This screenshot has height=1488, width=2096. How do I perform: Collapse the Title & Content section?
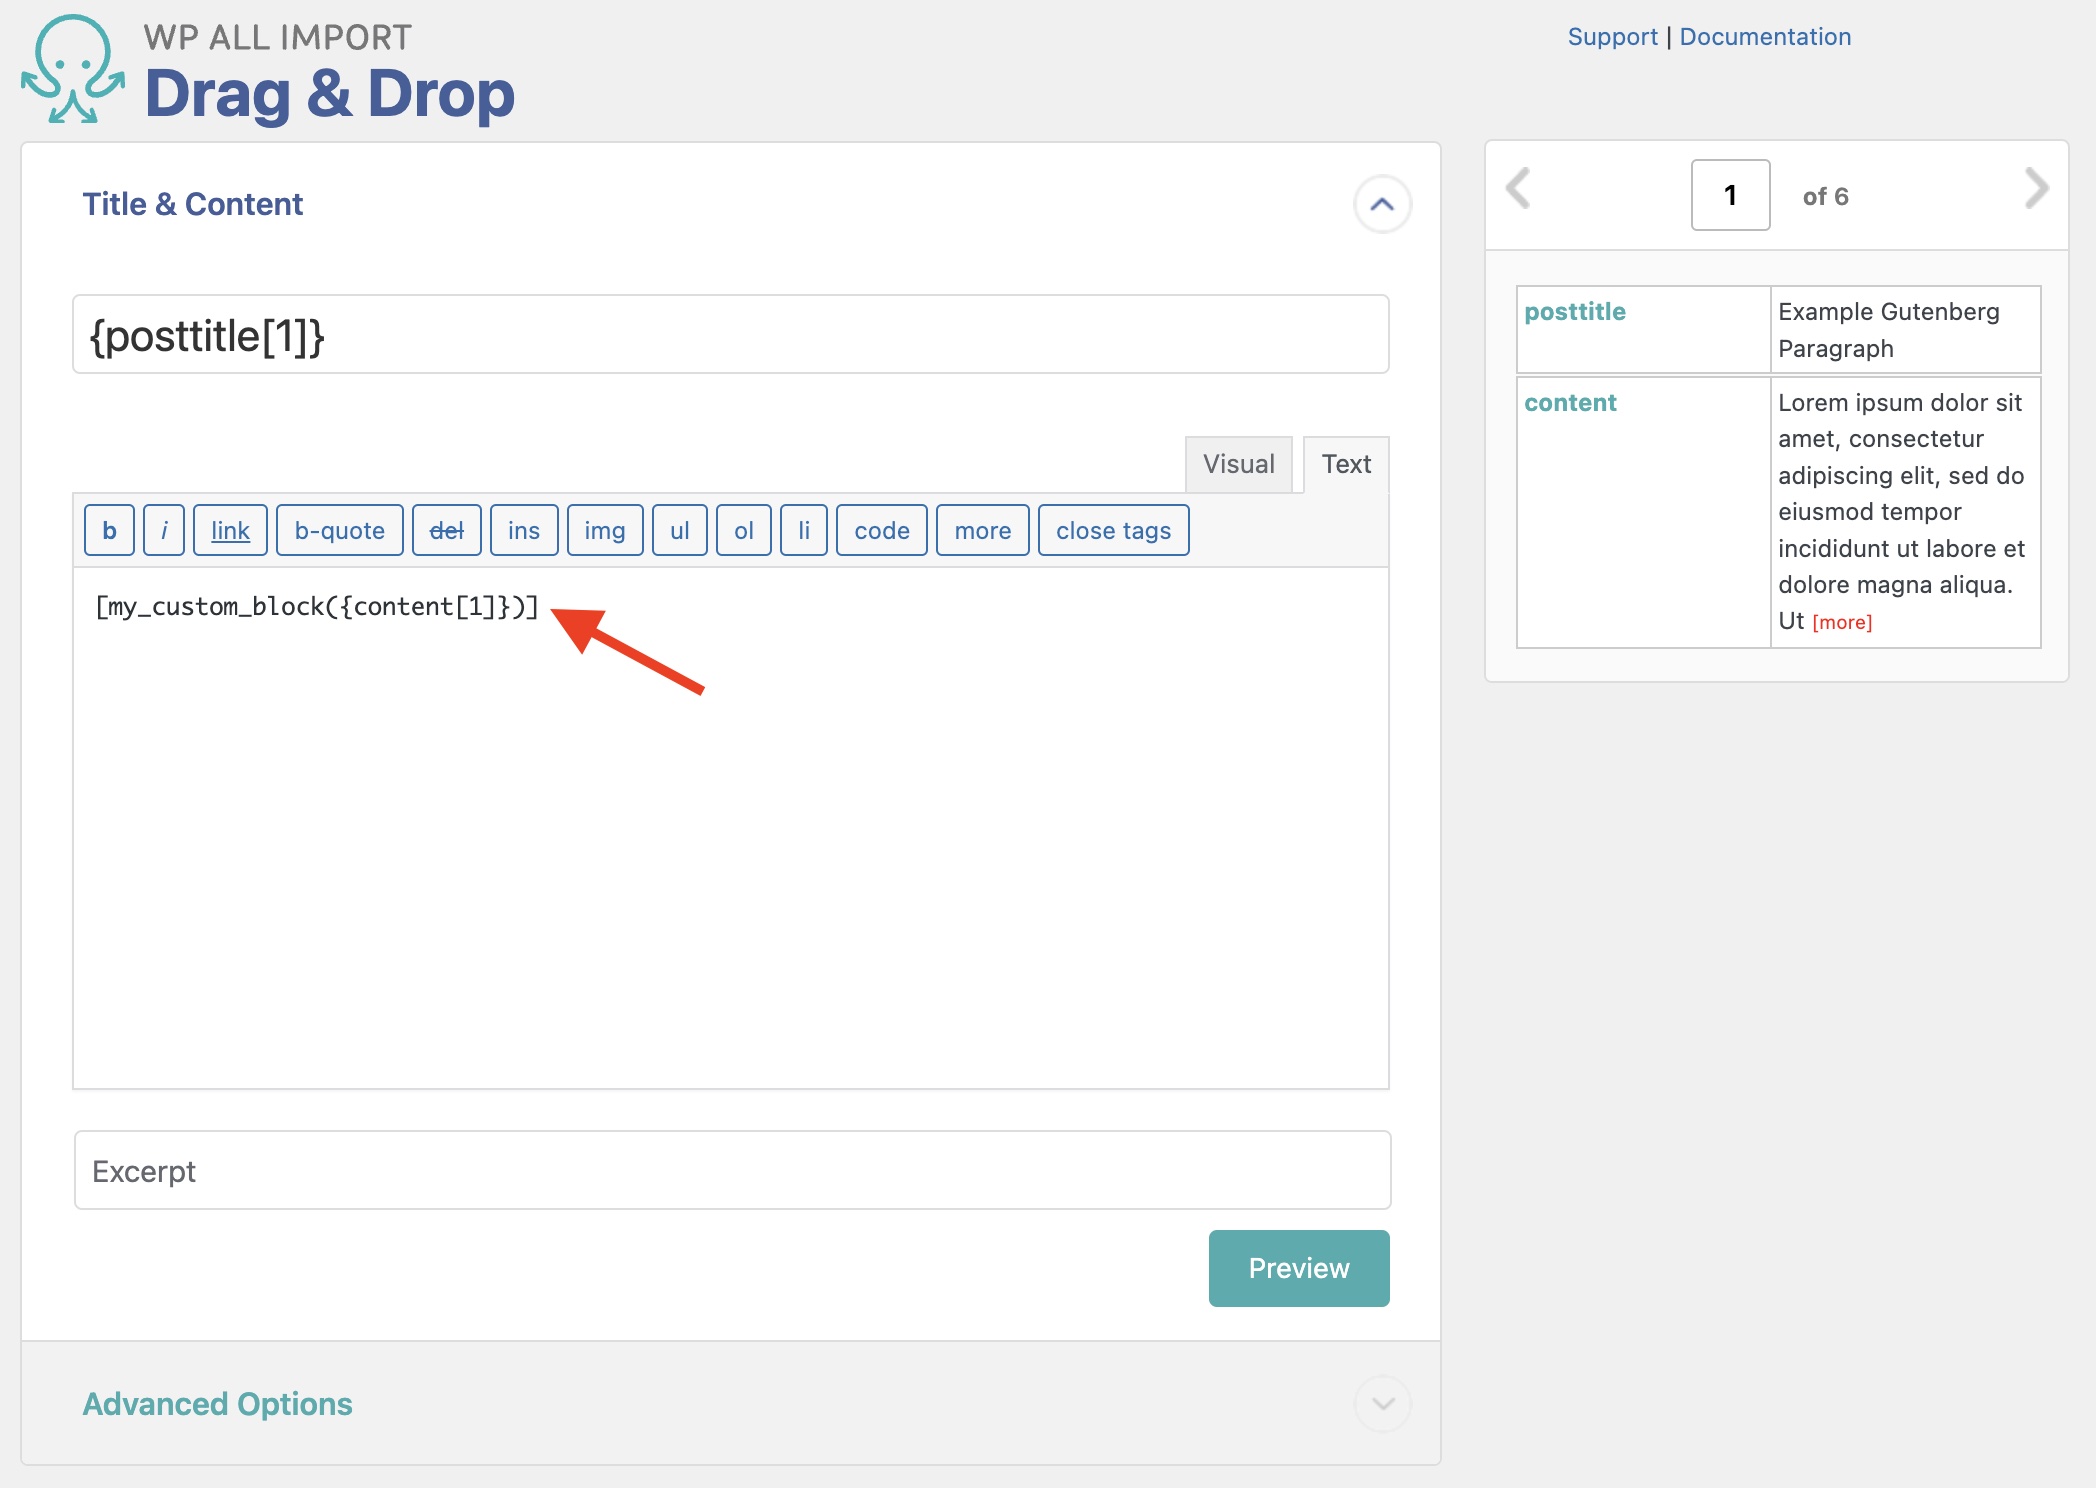click(x=1382, y=205)
